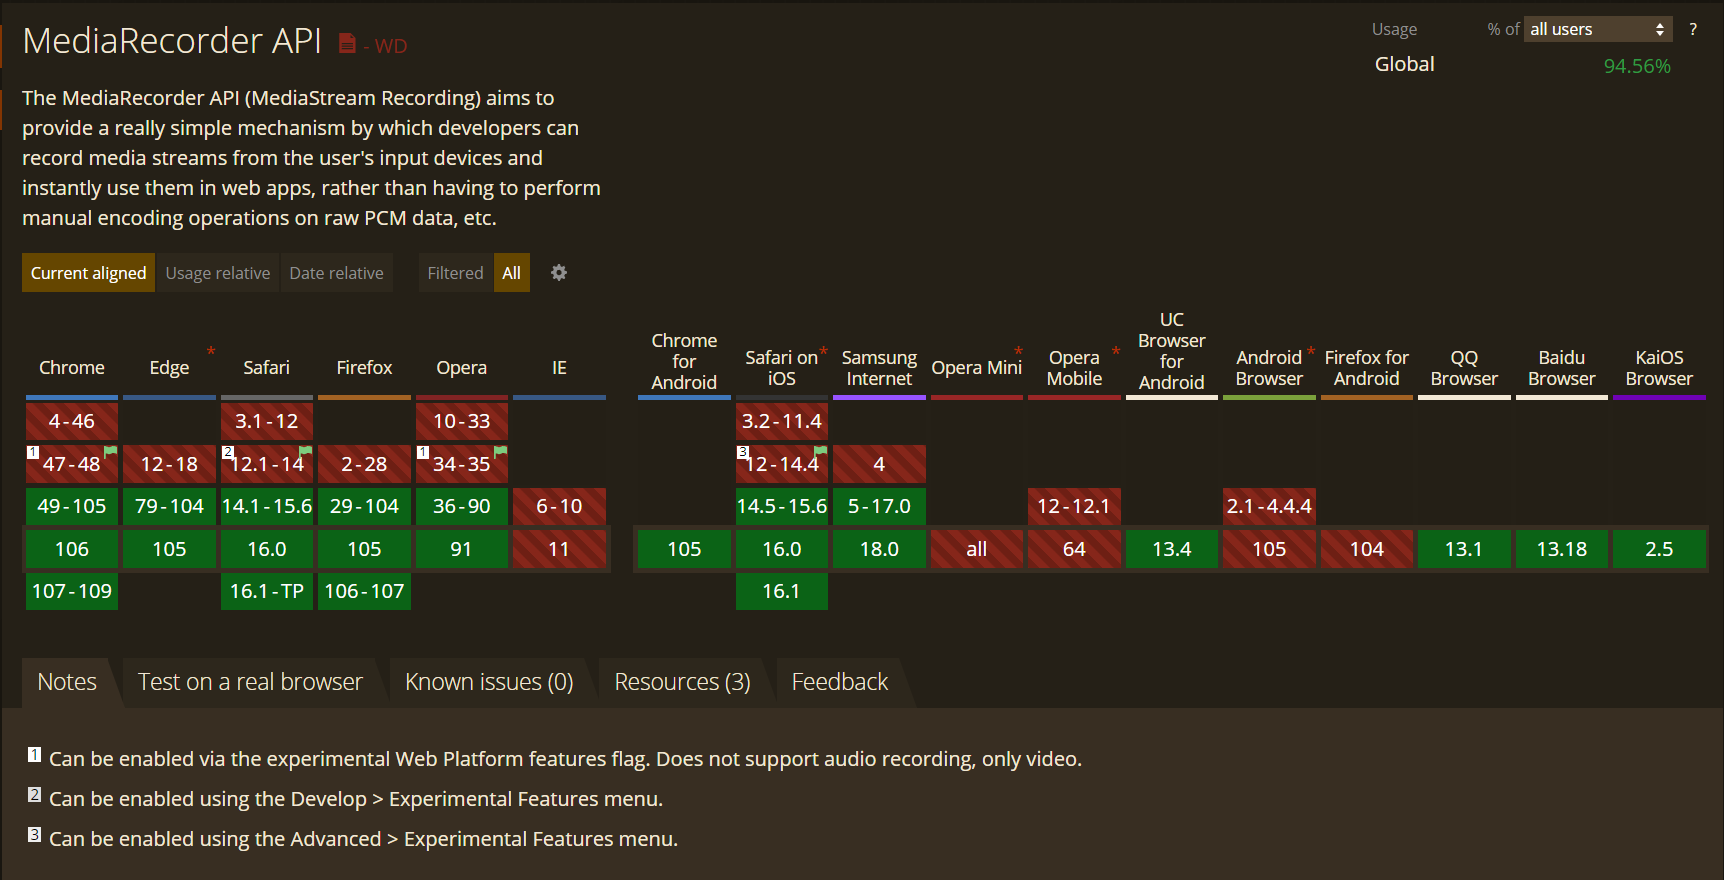Click the KaiOS Browser column header
The width and height of the screenshot is (1724, 880).
pyautogui.click(x=1659, y=368)
